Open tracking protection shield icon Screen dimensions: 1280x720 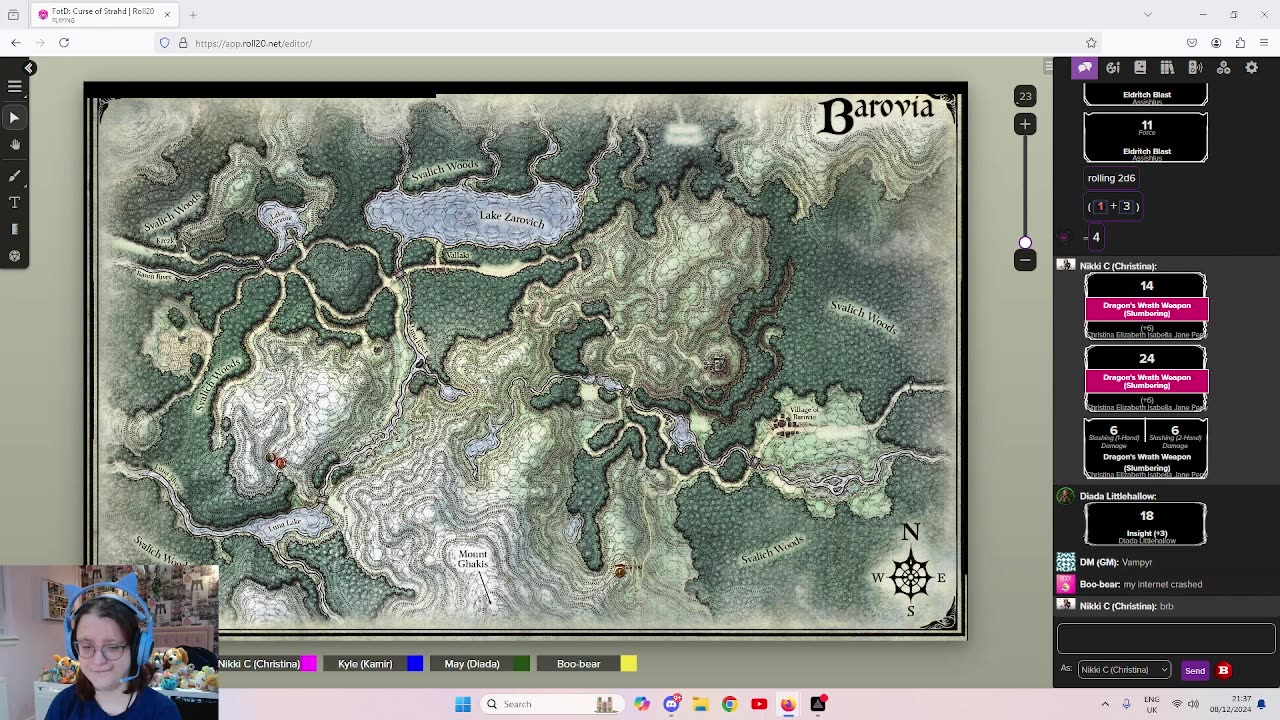pyautogui.click(x=164, y=43)
